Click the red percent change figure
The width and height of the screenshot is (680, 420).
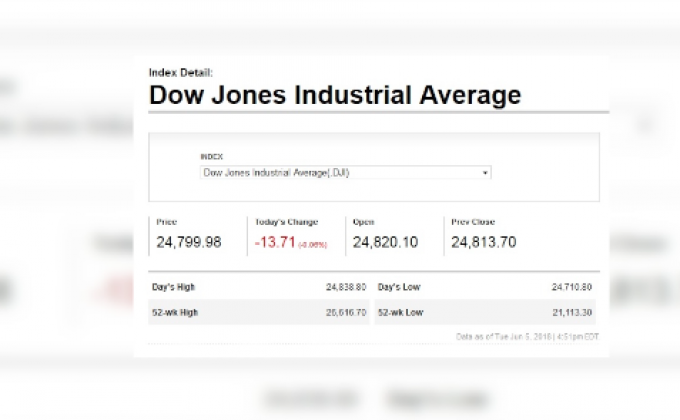(x=315, y=244)
